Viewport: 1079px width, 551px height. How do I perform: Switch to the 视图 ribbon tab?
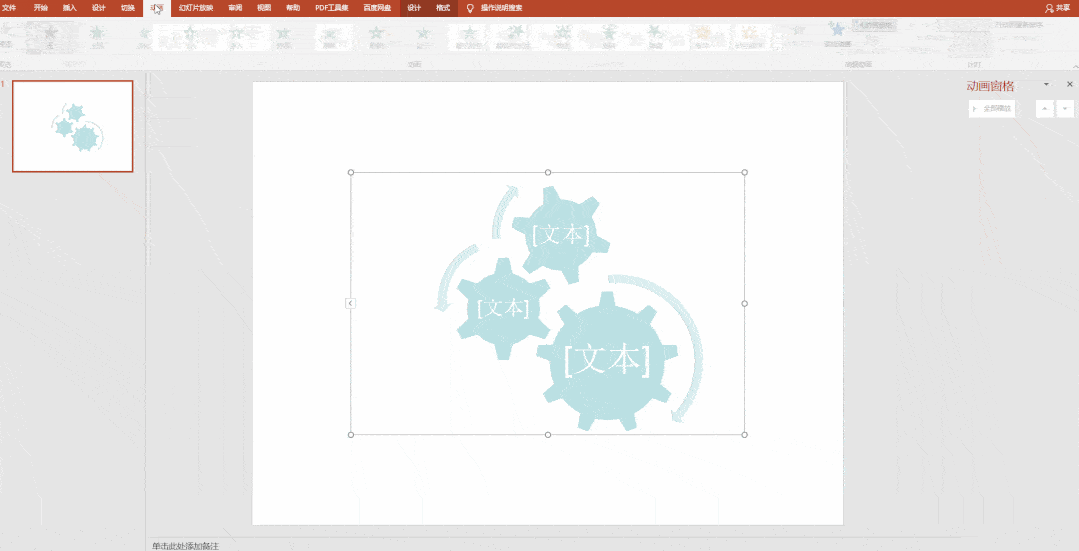click(264, 8)
